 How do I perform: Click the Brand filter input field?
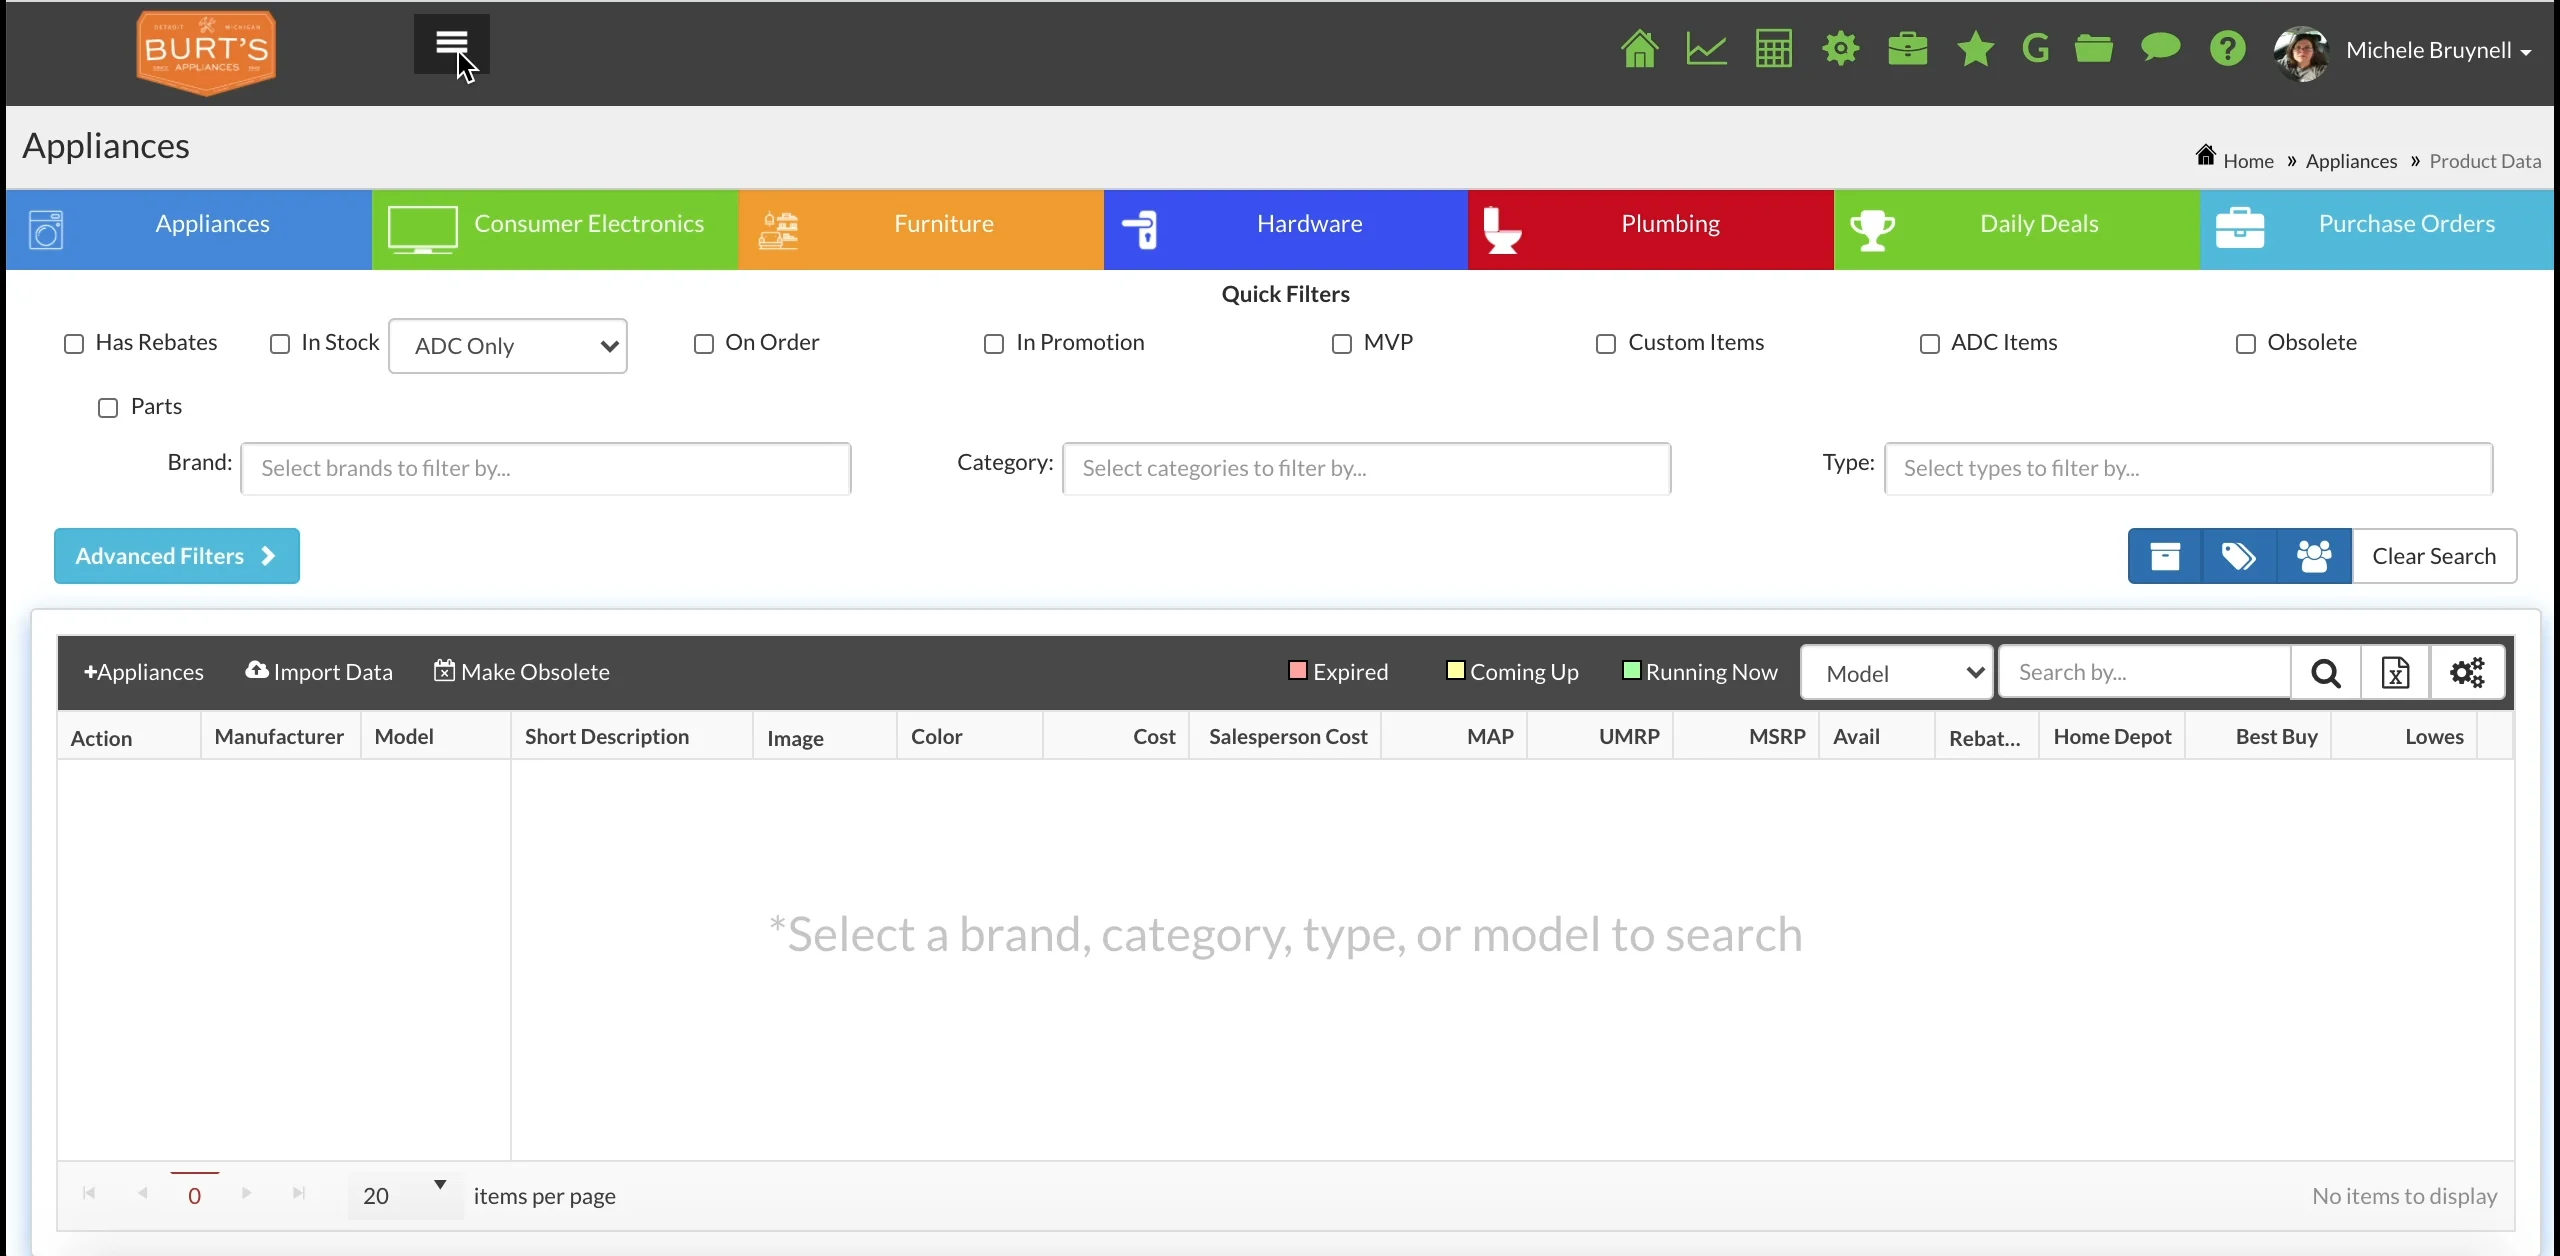point(546,469)
